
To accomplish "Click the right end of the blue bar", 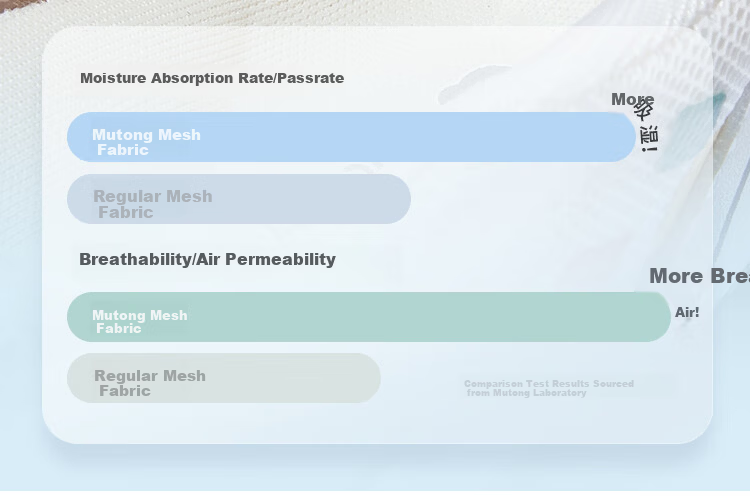I will pos(622,137).
